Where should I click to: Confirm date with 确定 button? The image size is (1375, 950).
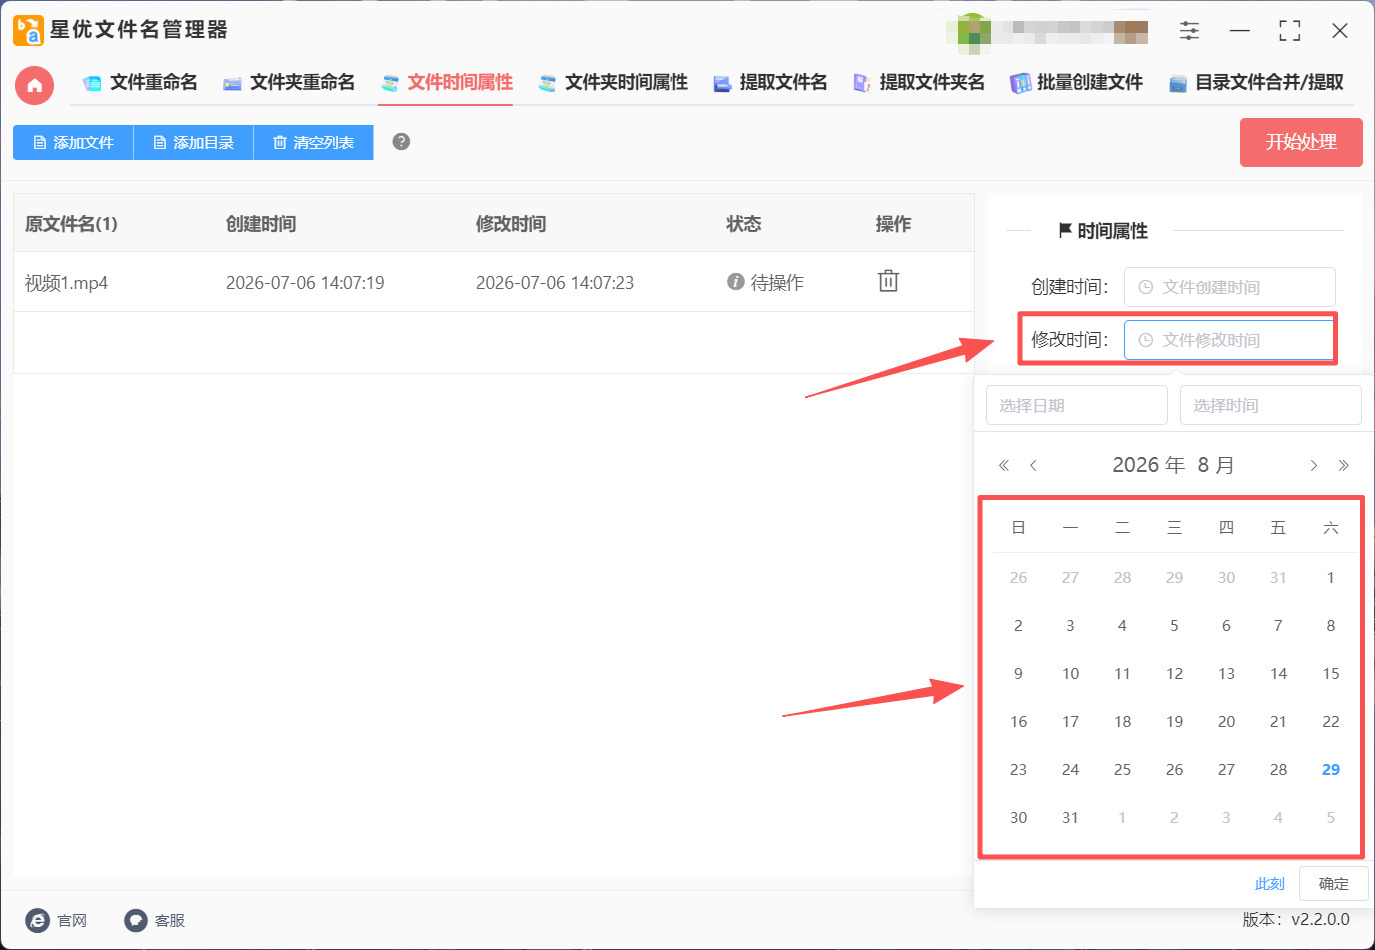coord(1333,884)
